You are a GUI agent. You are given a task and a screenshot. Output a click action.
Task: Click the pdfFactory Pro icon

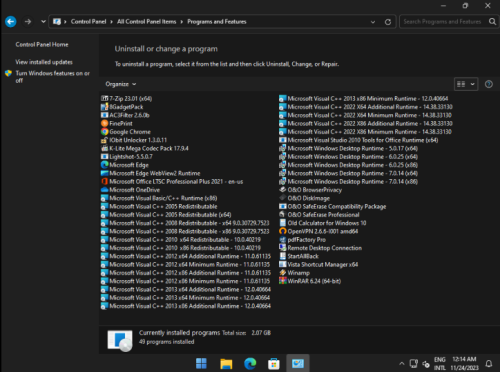pos(283,239)
